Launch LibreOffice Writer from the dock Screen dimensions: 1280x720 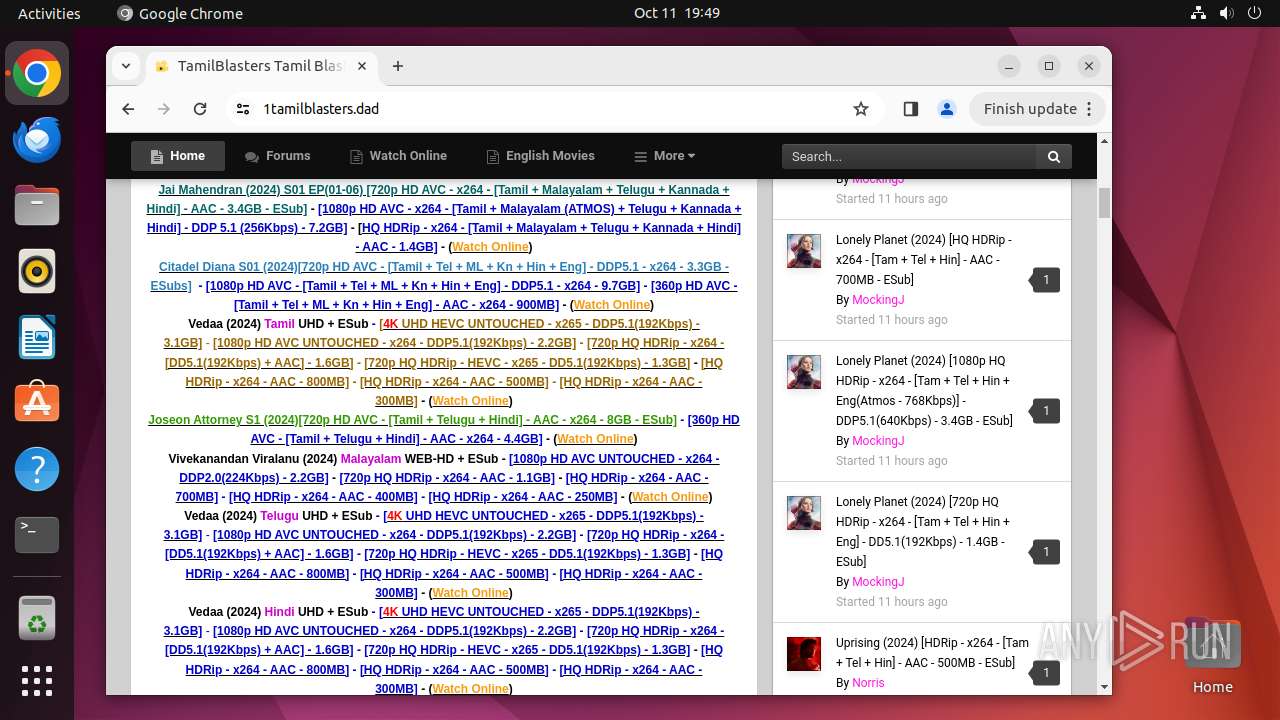pyautogui.click(x=37, y=337)
